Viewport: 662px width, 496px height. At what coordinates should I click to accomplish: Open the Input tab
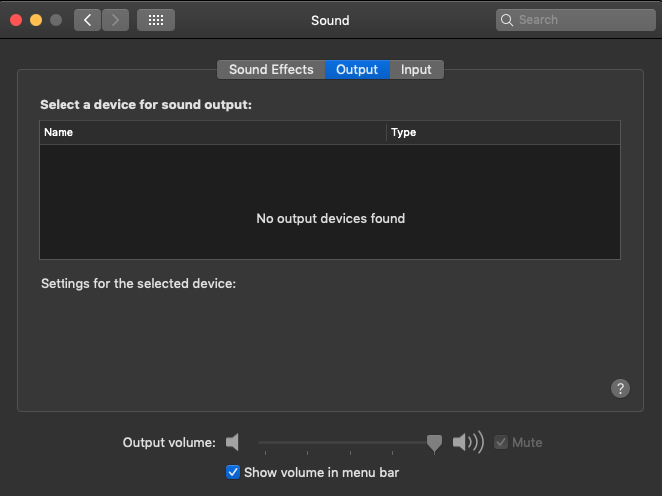[x=416, y=69]
